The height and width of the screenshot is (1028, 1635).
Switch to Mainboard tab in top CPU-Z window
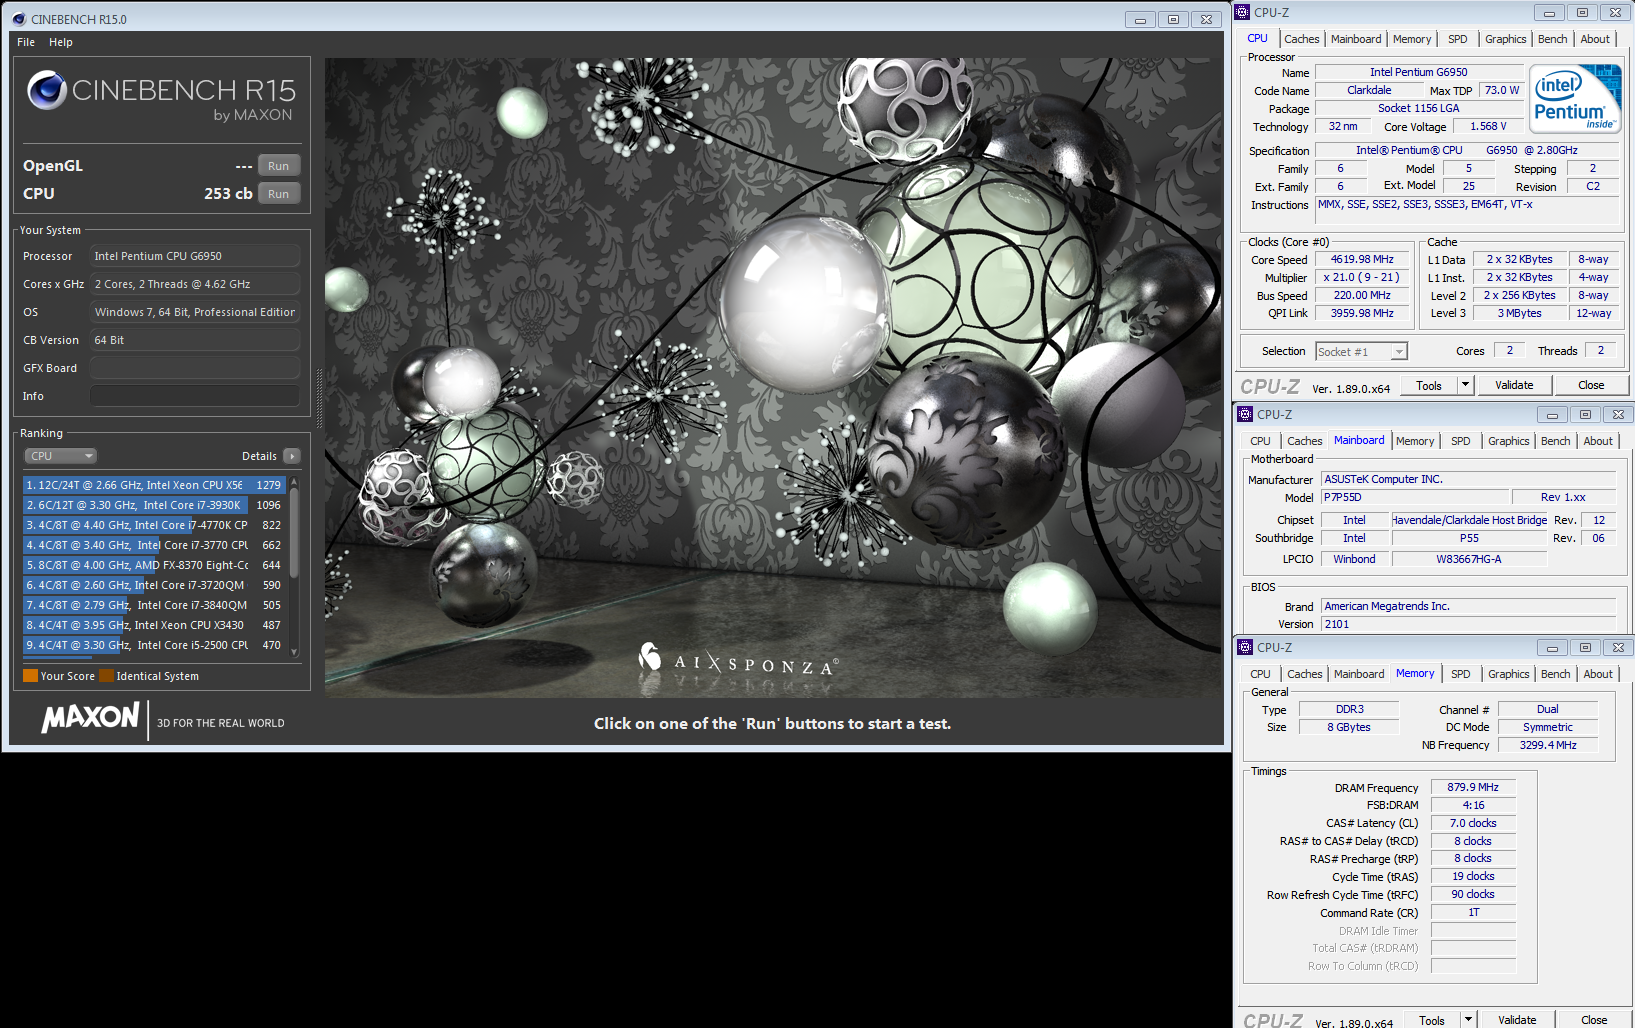(1356, 39)
